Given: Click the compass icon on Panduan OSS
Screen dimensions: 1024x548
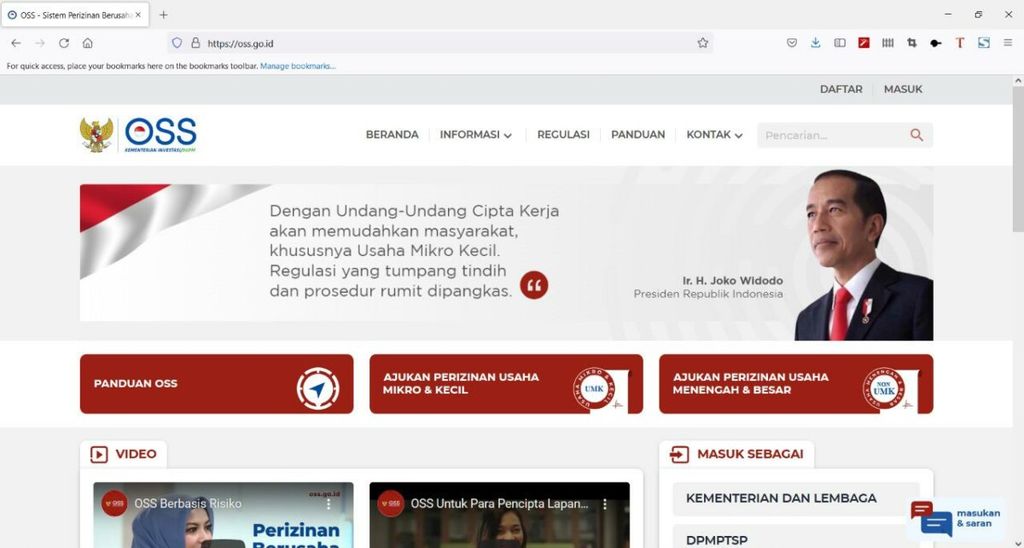Looking at the screenshot, I should (318, 389).
